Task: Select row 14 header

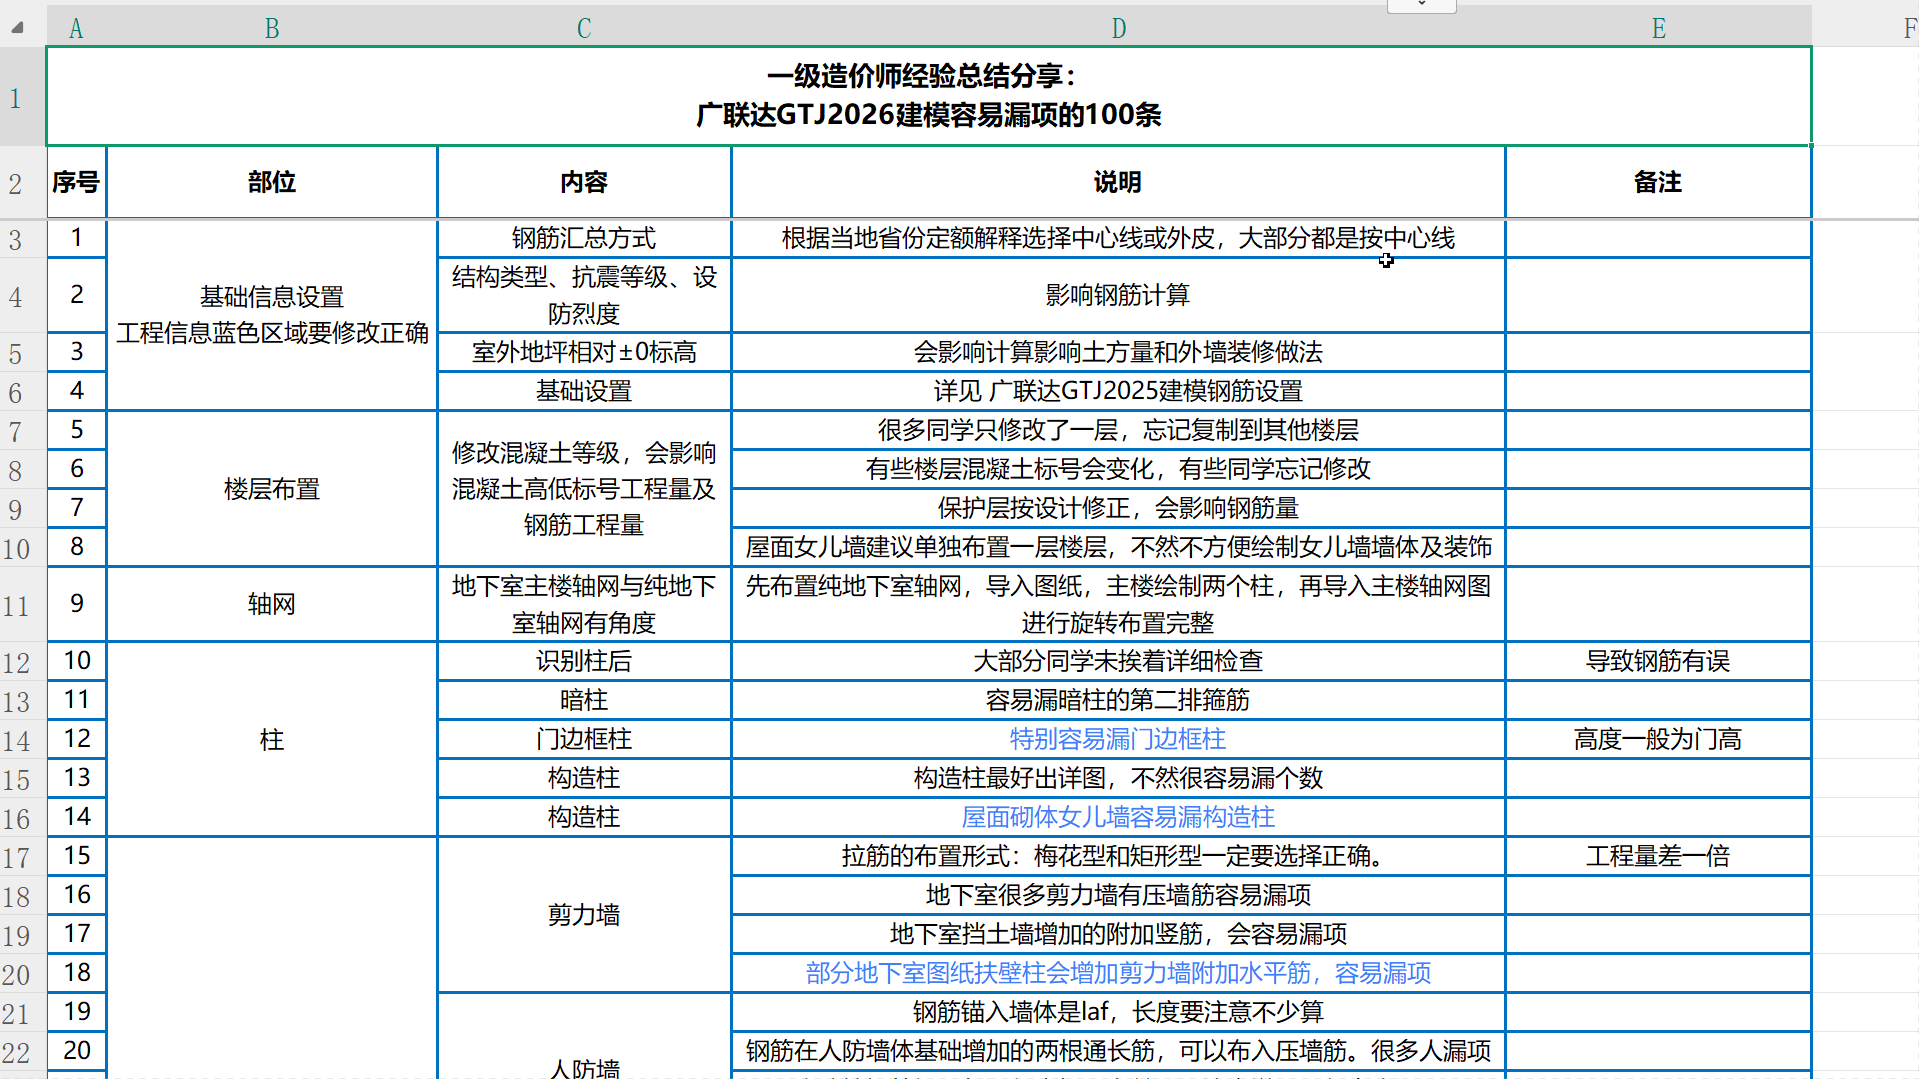Action: (17, 740)
